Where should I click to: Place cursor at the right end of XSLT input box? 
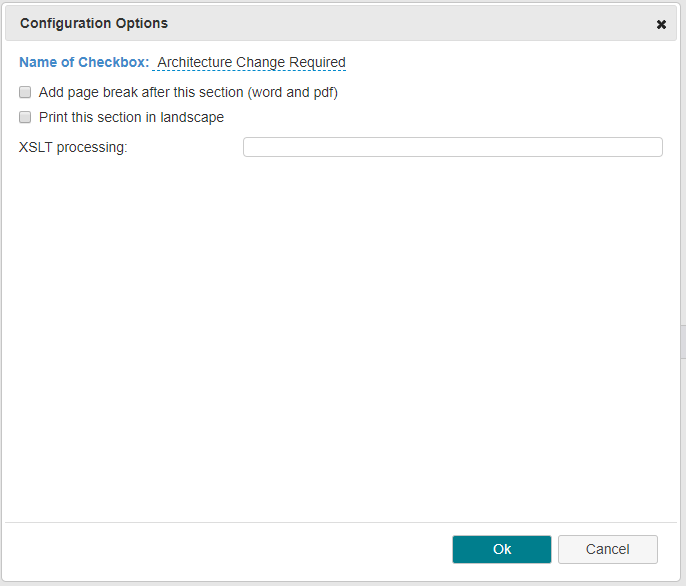coord(656,147)
